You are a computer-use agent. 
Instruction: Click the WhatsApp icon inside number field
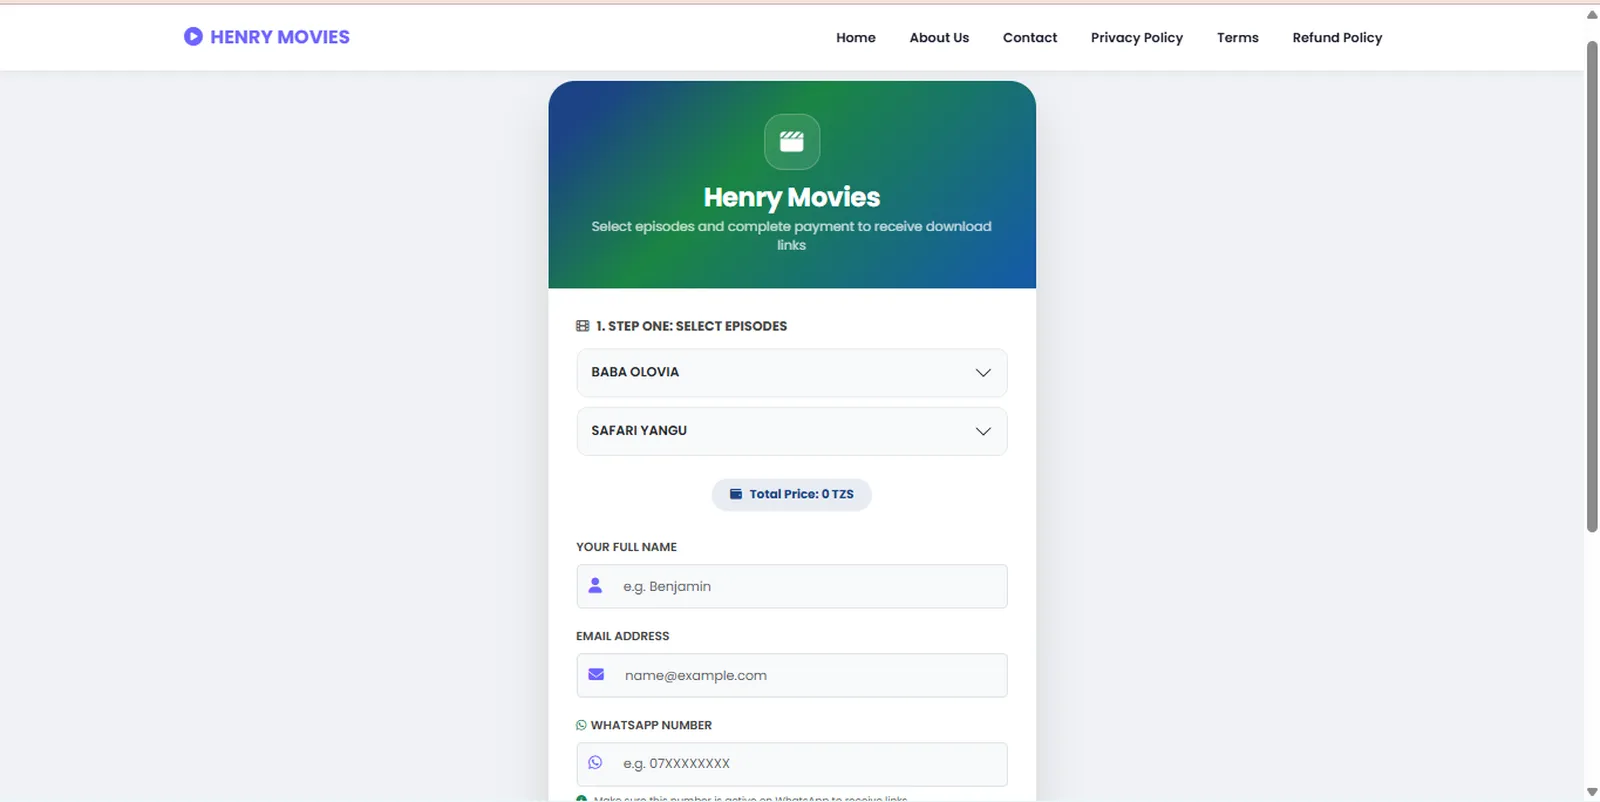(595, 763)
